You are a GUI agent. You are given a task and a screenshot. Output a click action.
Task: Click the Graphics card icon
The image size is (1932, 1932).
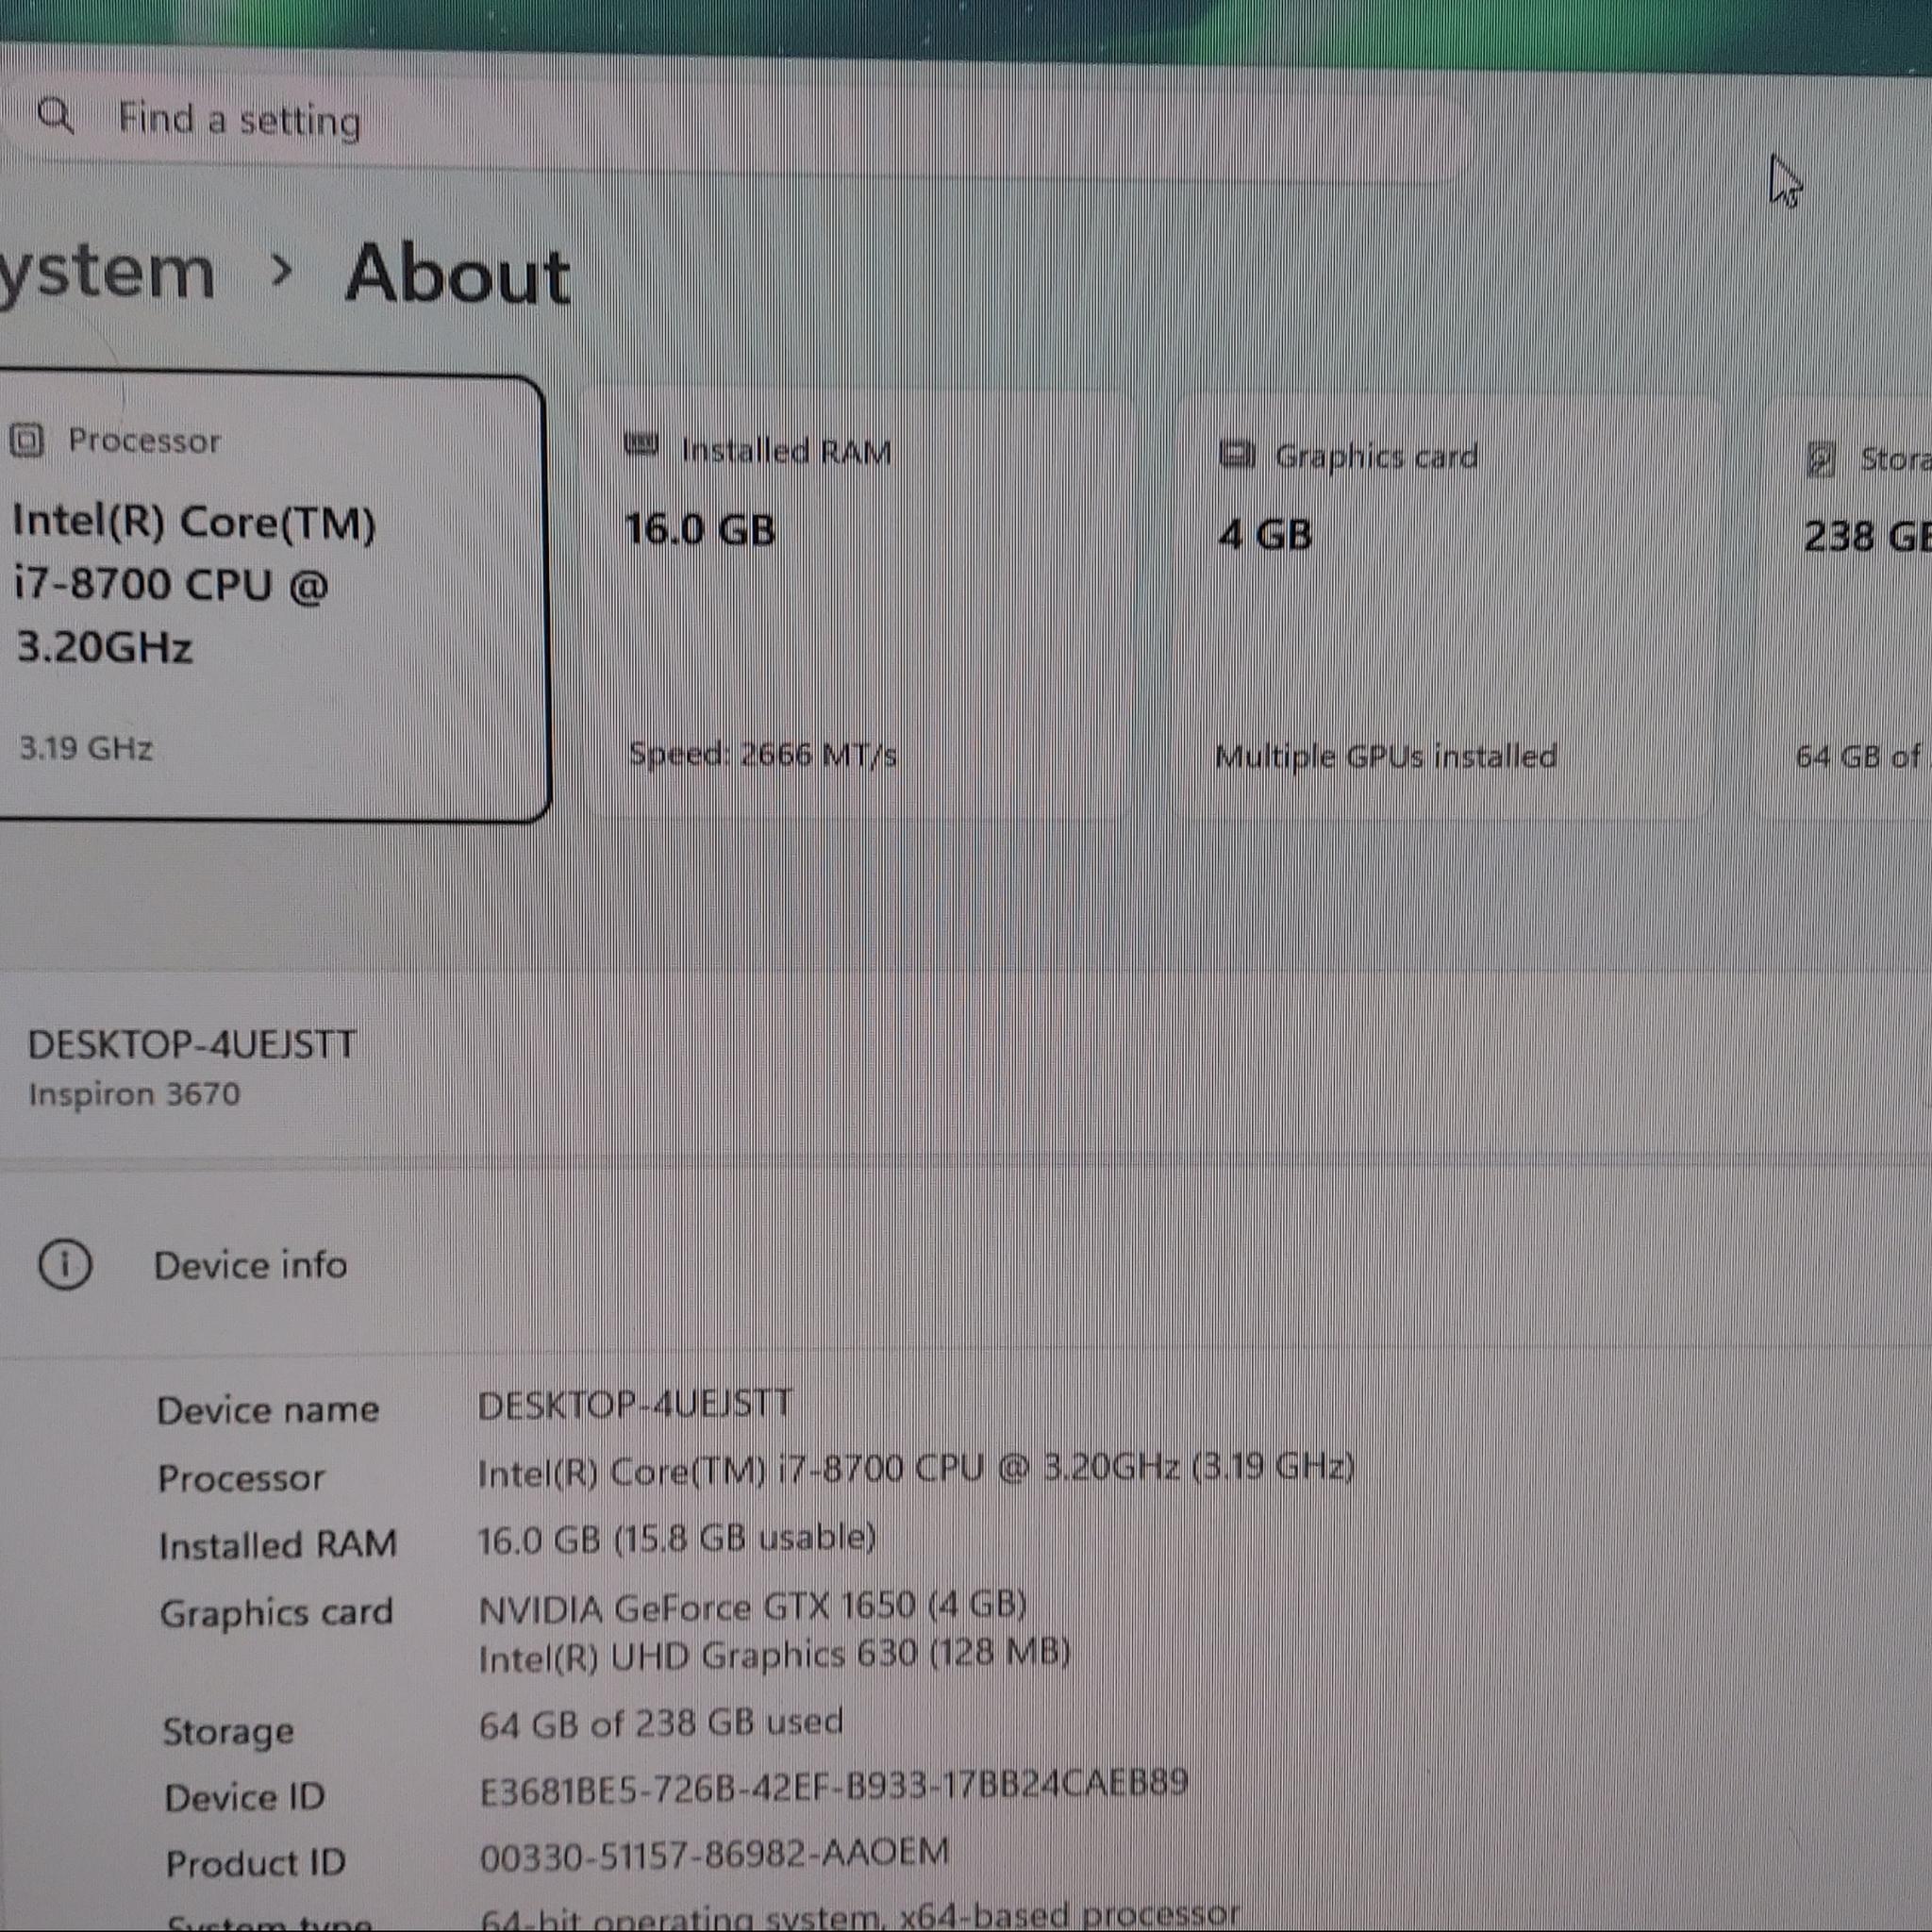click(1237, 455)
